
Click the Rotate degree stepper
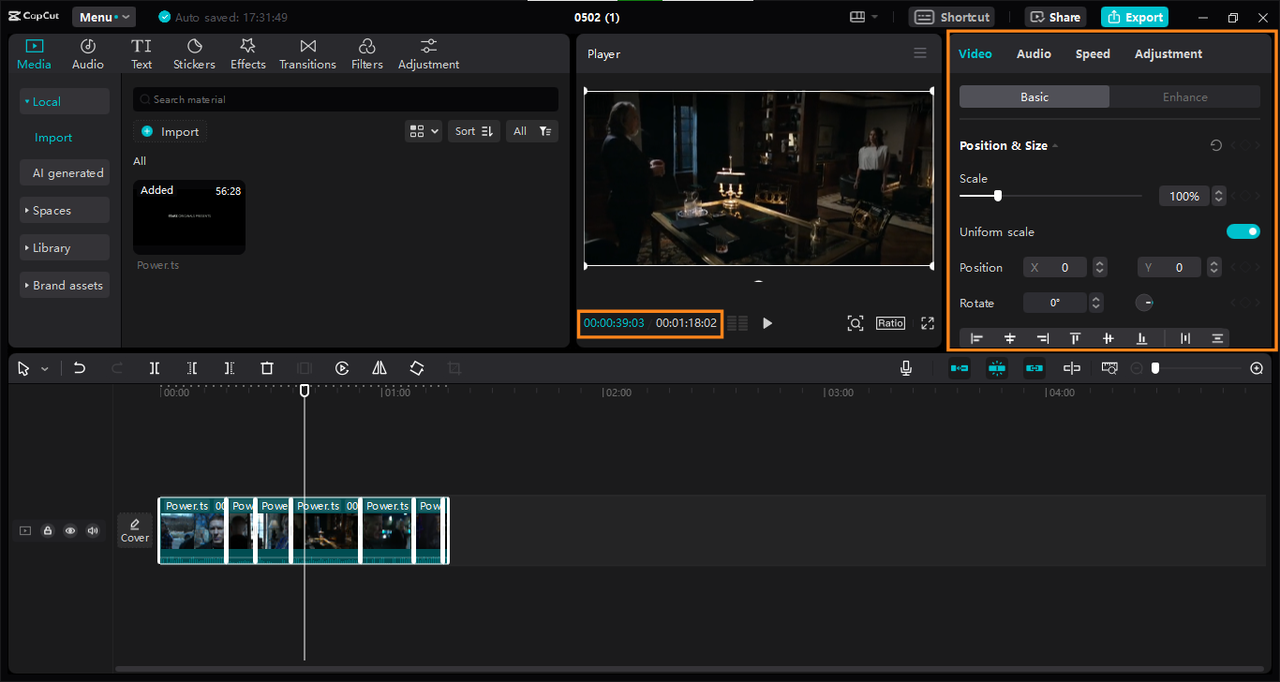pos(1096,303)
